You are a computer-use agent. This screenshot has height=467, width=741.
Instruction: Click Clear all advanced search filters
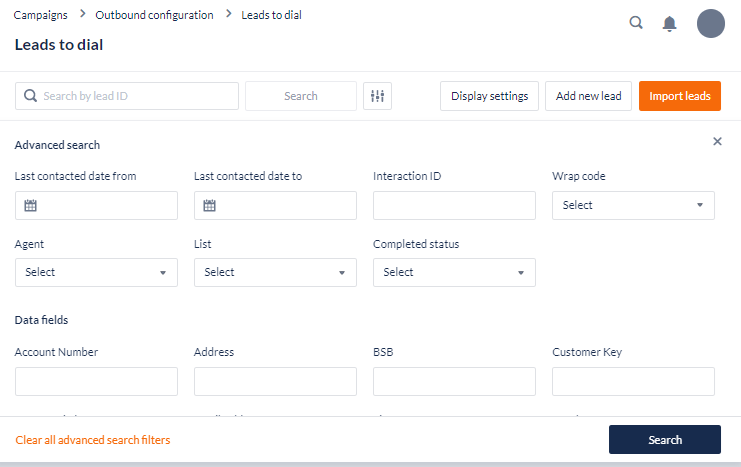pyautogui.click(x=93, y=440)
